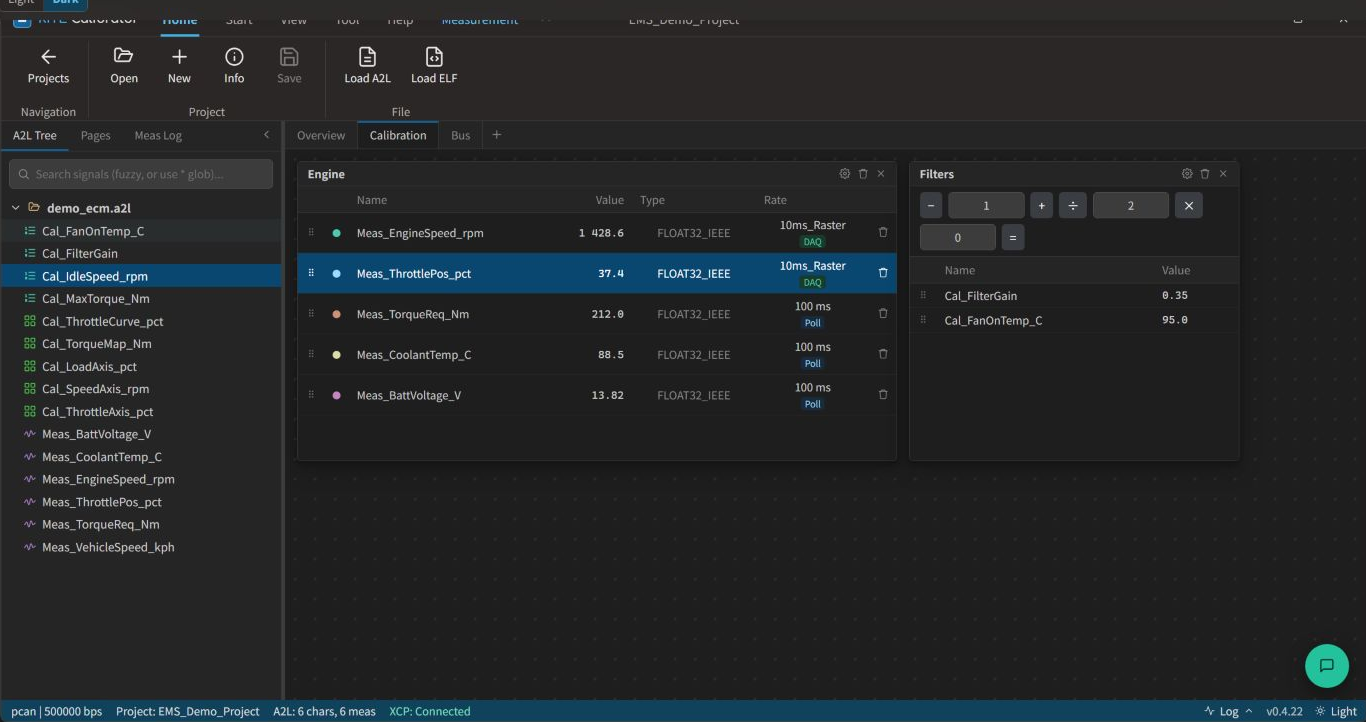Click the equals button in Filters
This screenshot has width=1366, height=722.
[1013, 238]
